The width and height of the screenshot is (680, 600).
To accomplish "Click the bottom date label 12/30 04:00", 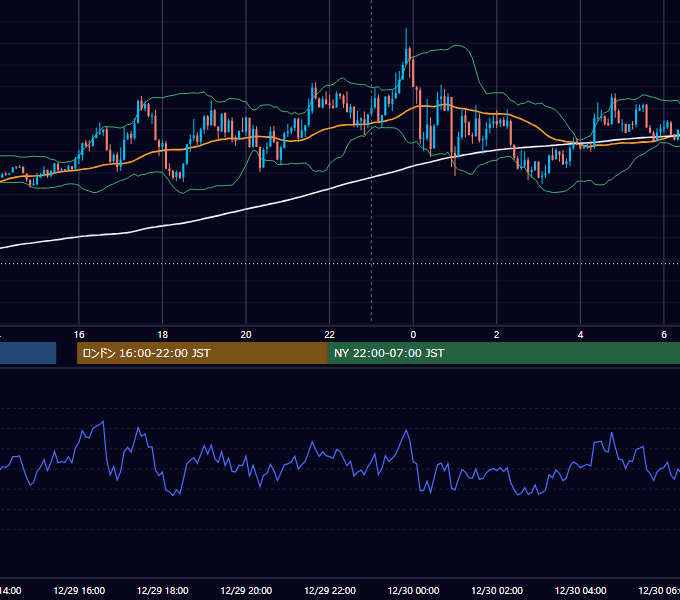I will pos(580,590).
